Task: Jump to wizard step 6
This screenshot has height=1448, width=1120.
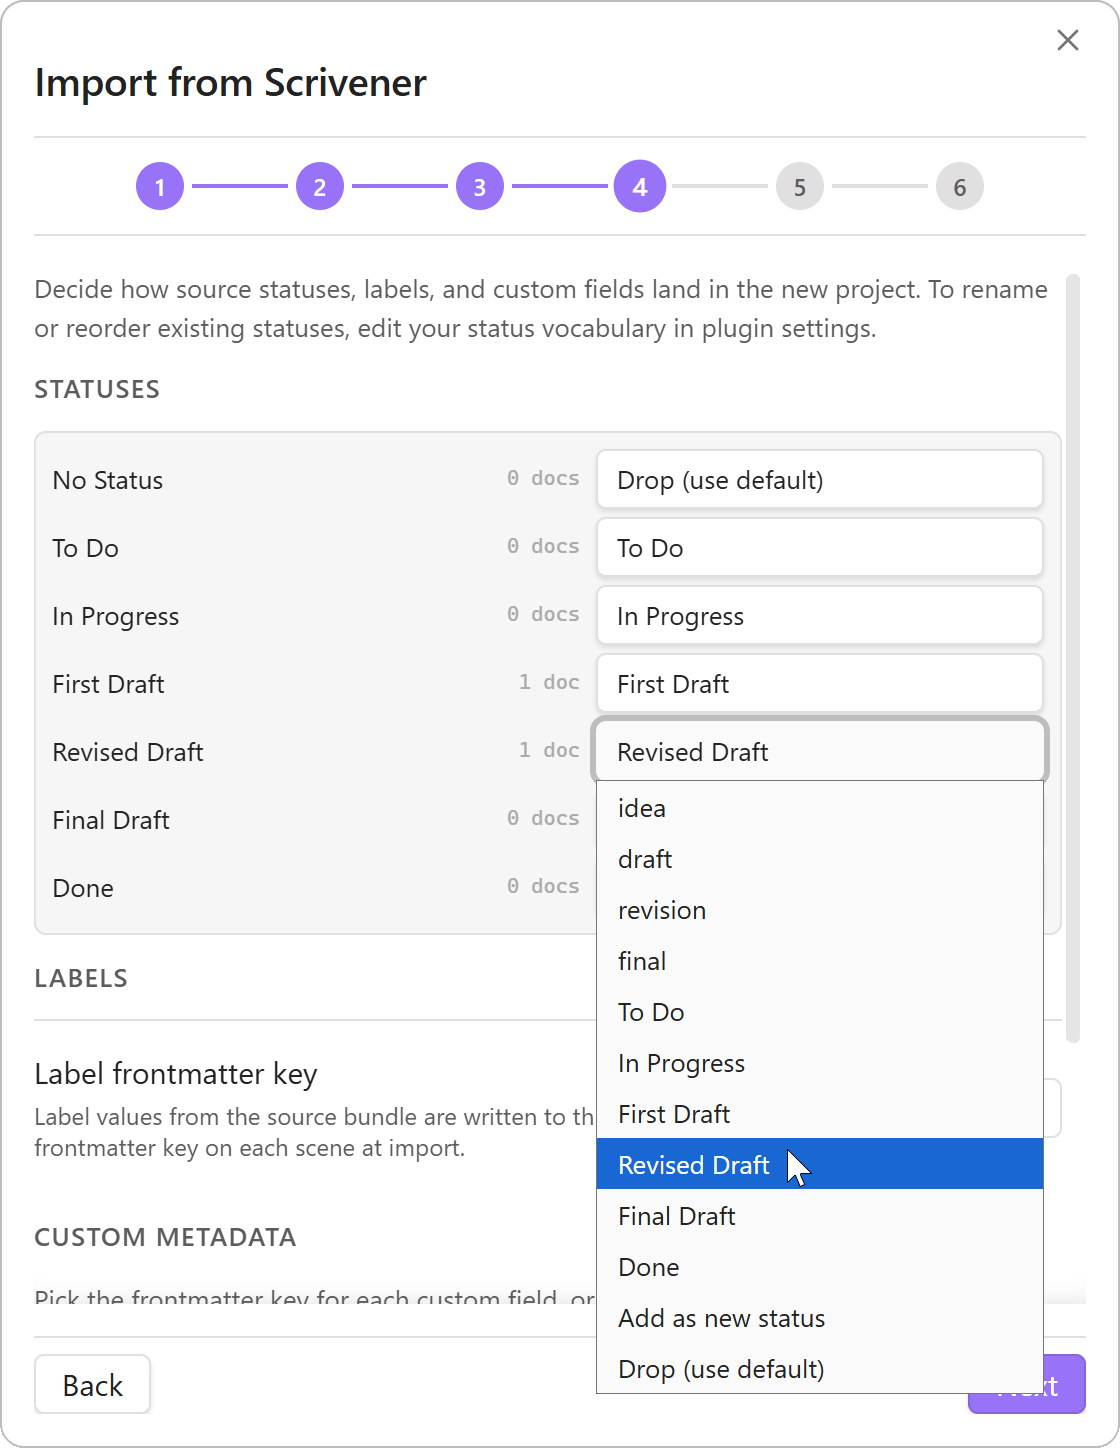Action: pyautogui.click(x=960, y=187)
